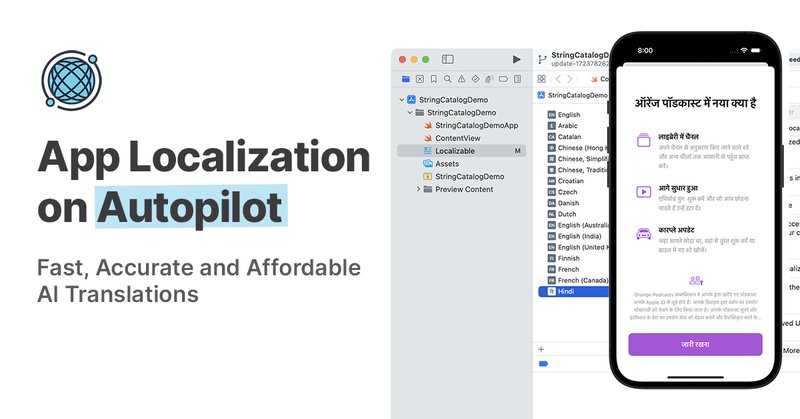Tap the purple people privacy icon
Image resolution: width=800 pixels, height=419 pixels.
click(696, 280)
